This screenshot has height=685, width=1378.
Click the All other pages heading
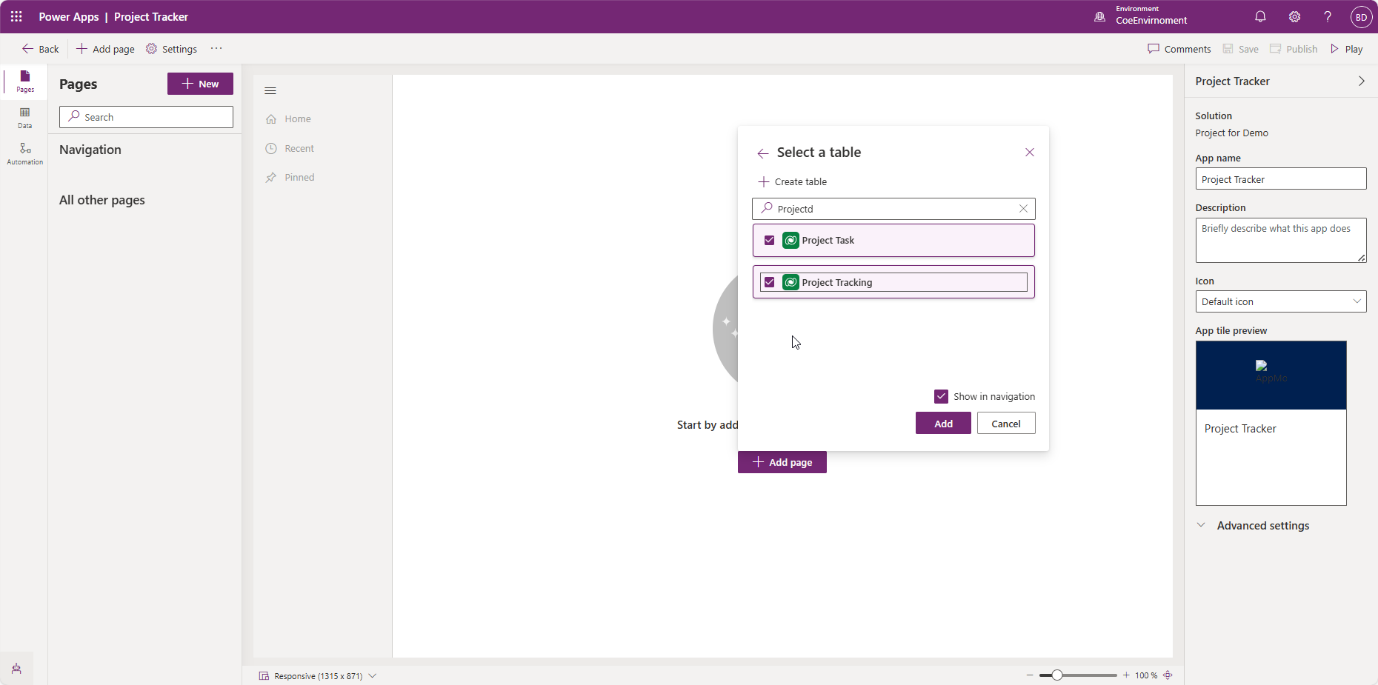(102, 200)
